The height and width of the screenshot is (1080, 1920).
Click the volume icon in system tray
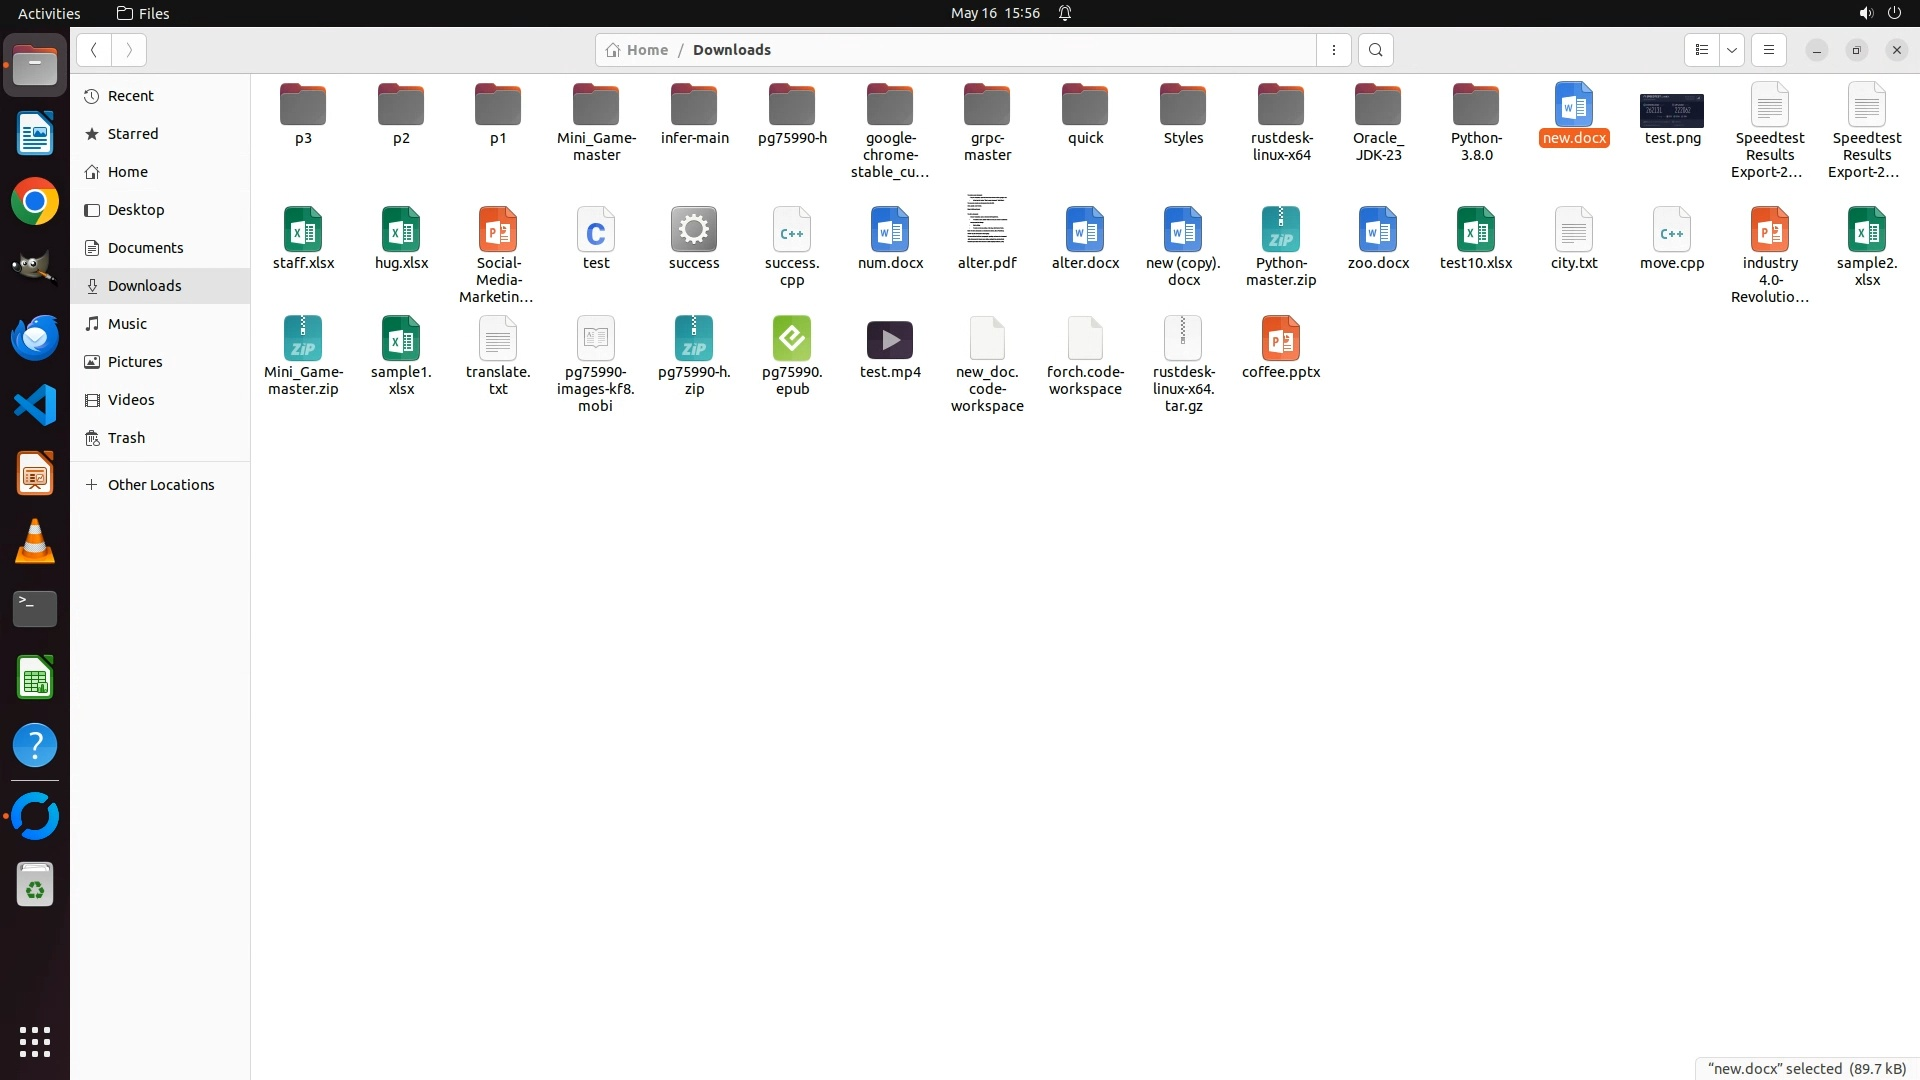point(1865,13)
